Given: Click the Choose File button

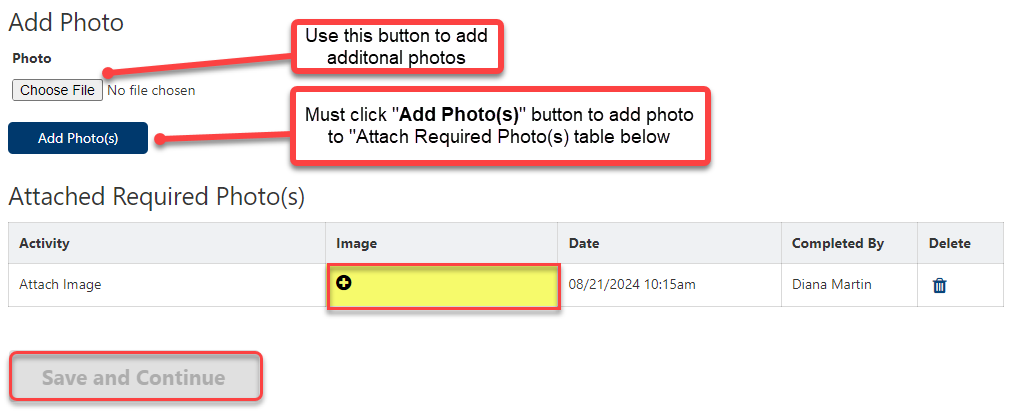Looking at the screenshot, I should click(57, 90).
